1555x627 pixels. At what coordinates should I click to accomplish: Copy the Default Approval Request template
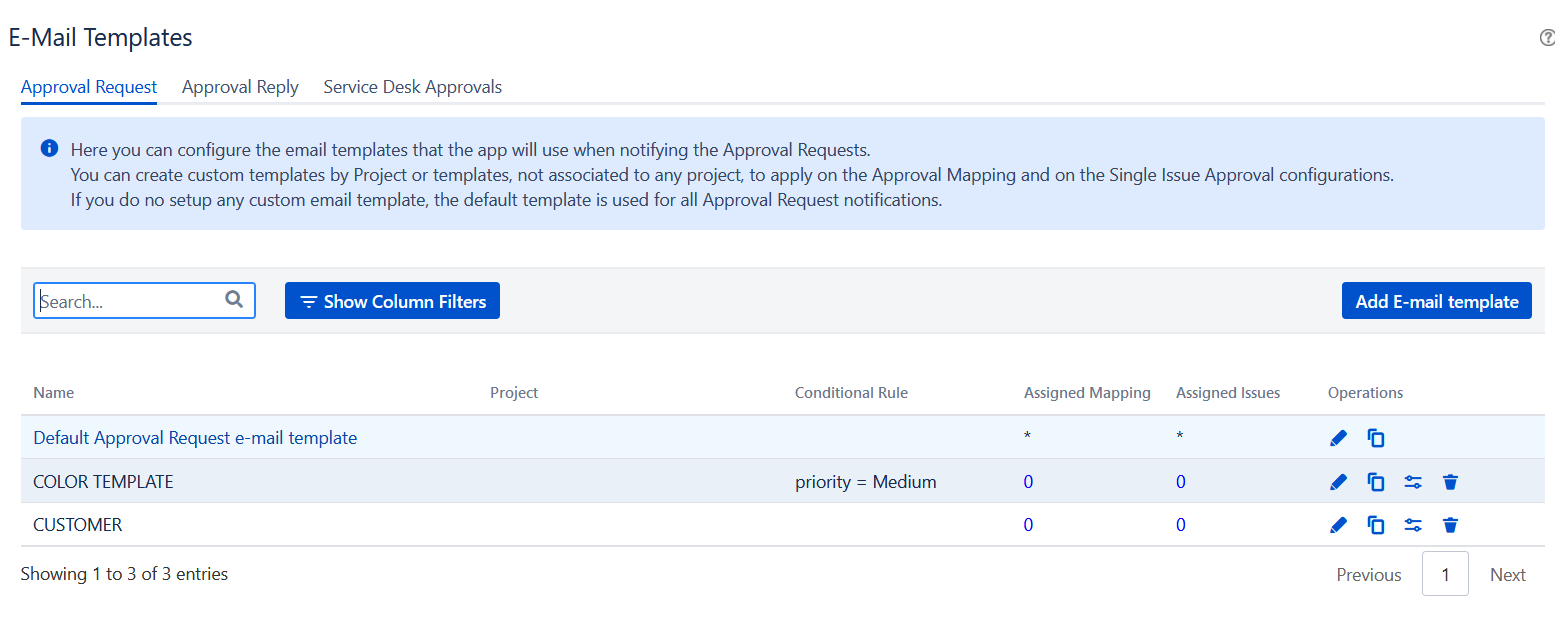(x=1376, y=438)
